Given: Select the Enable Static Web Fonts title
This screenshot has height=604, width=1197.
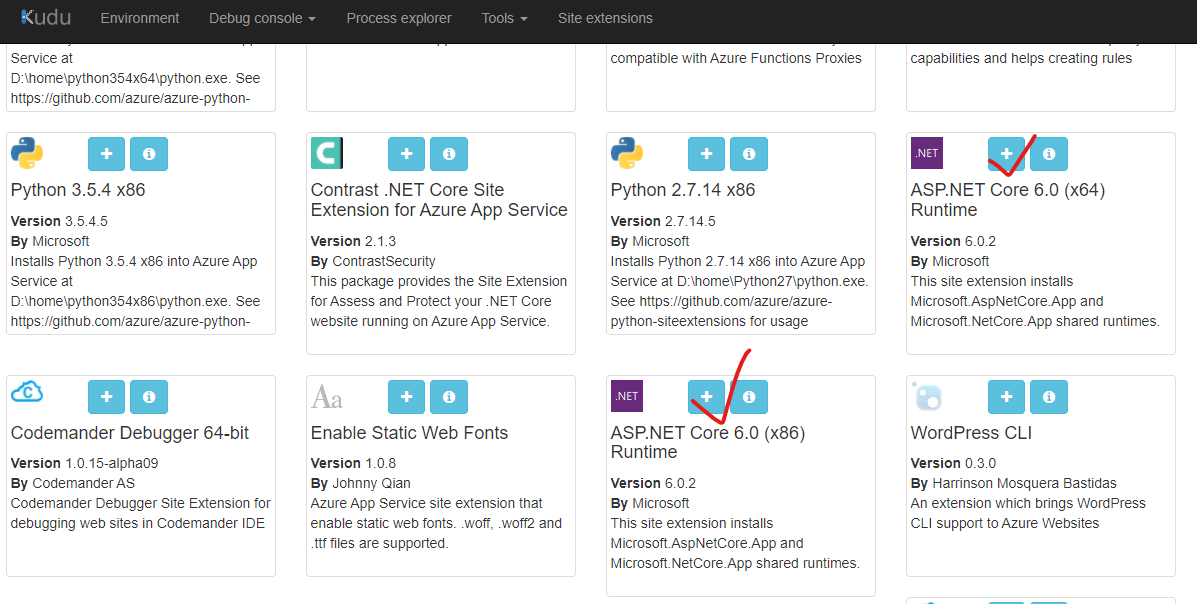Looking at the screenshot, I should coord(409,433).
